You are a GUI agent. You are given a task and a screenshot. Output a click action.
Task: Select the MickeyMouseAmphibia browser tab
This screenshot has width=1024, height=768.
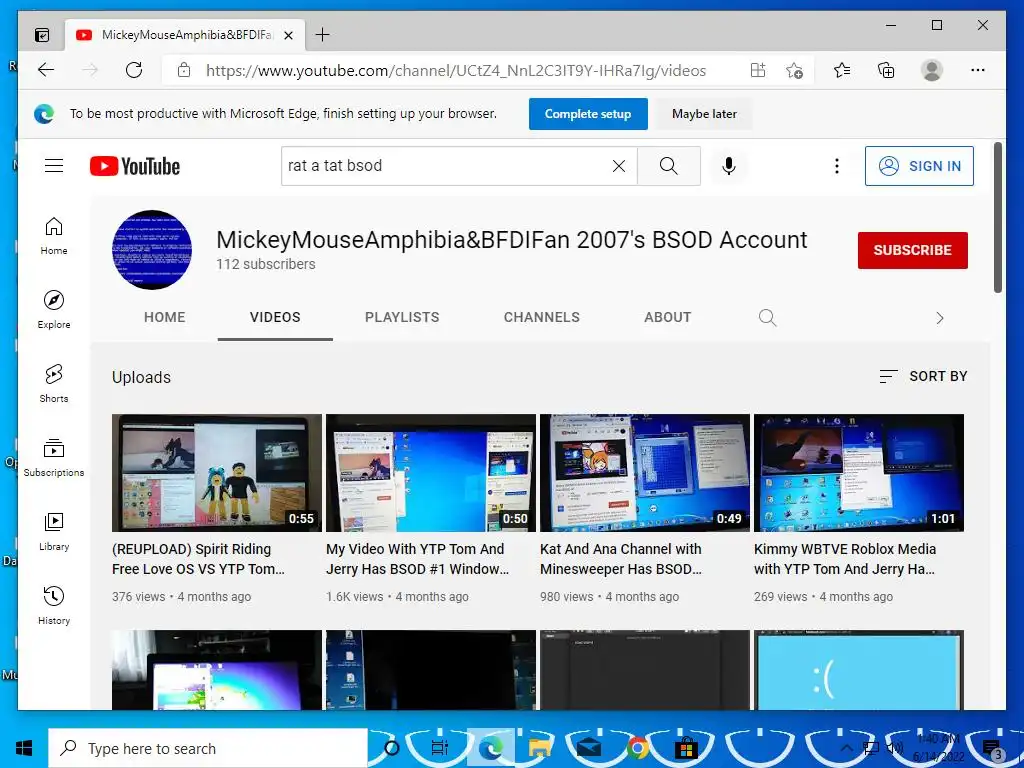pos(185,35)
